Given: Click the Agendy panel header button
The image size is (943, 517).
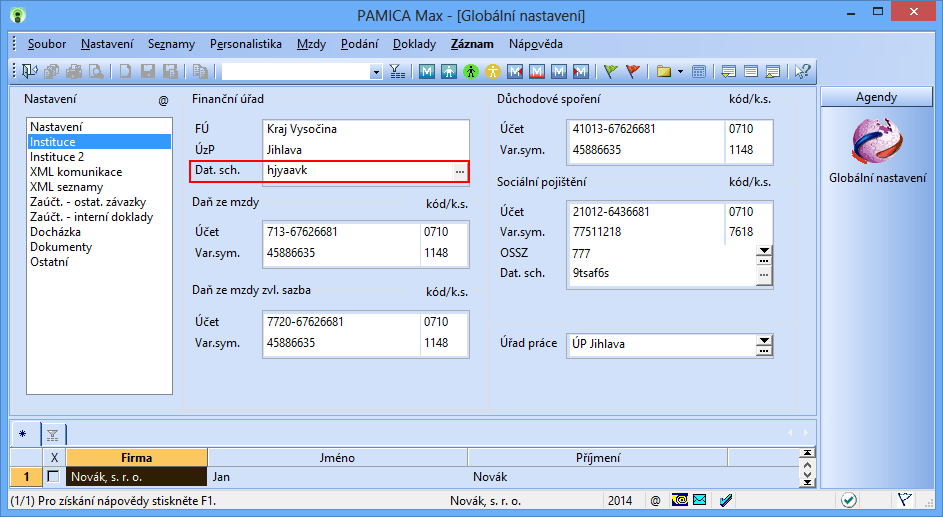Looking at the screenshot, I should click(x=876, y=97).
